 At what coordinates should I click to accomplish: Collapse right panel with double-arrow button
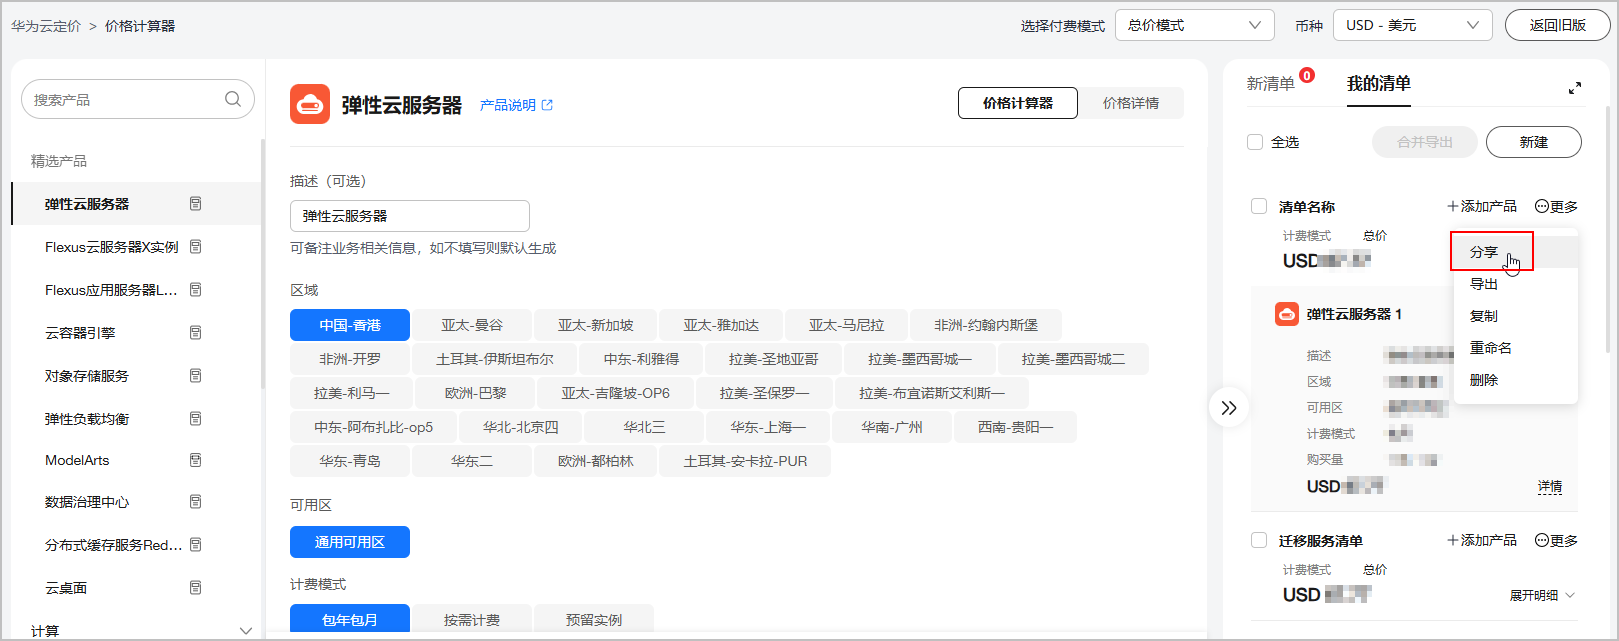tap(1229, 408)
